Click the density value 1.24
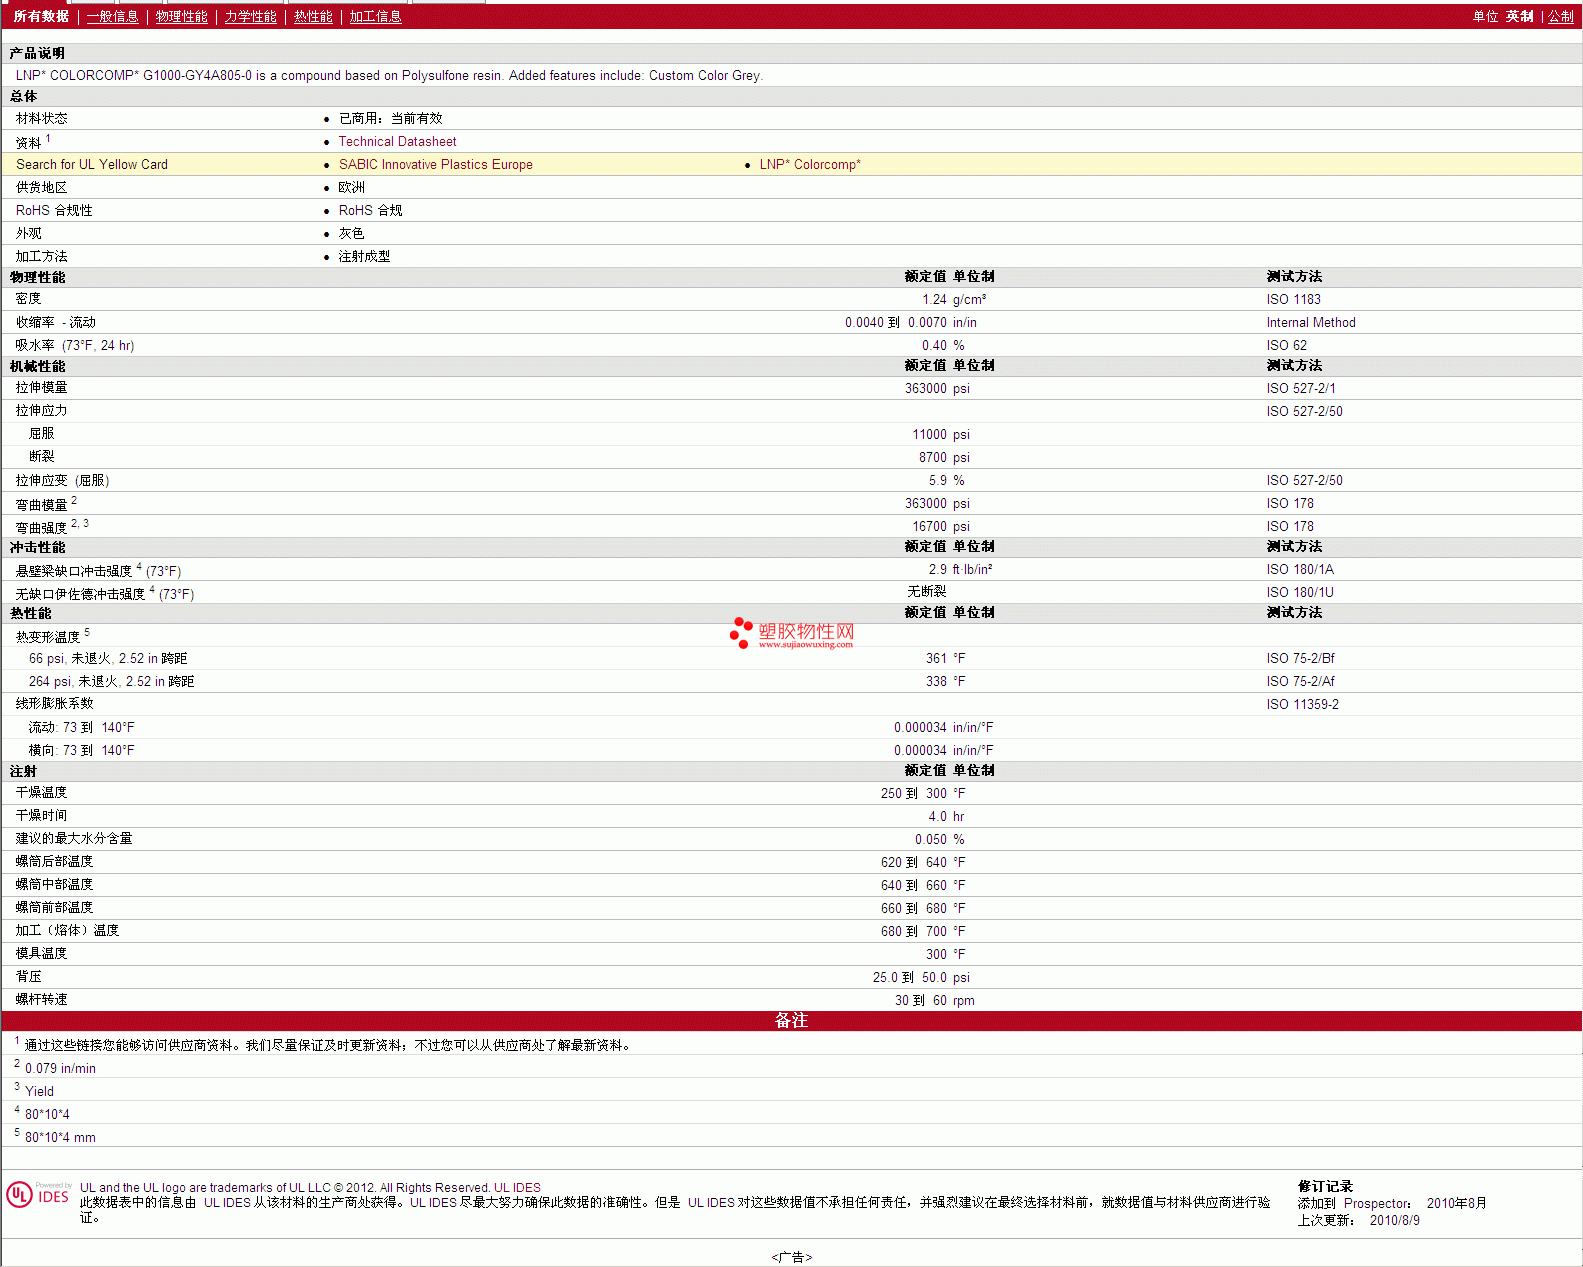Viewport: 1583px width, 1267px height. [x=934, y=300]
